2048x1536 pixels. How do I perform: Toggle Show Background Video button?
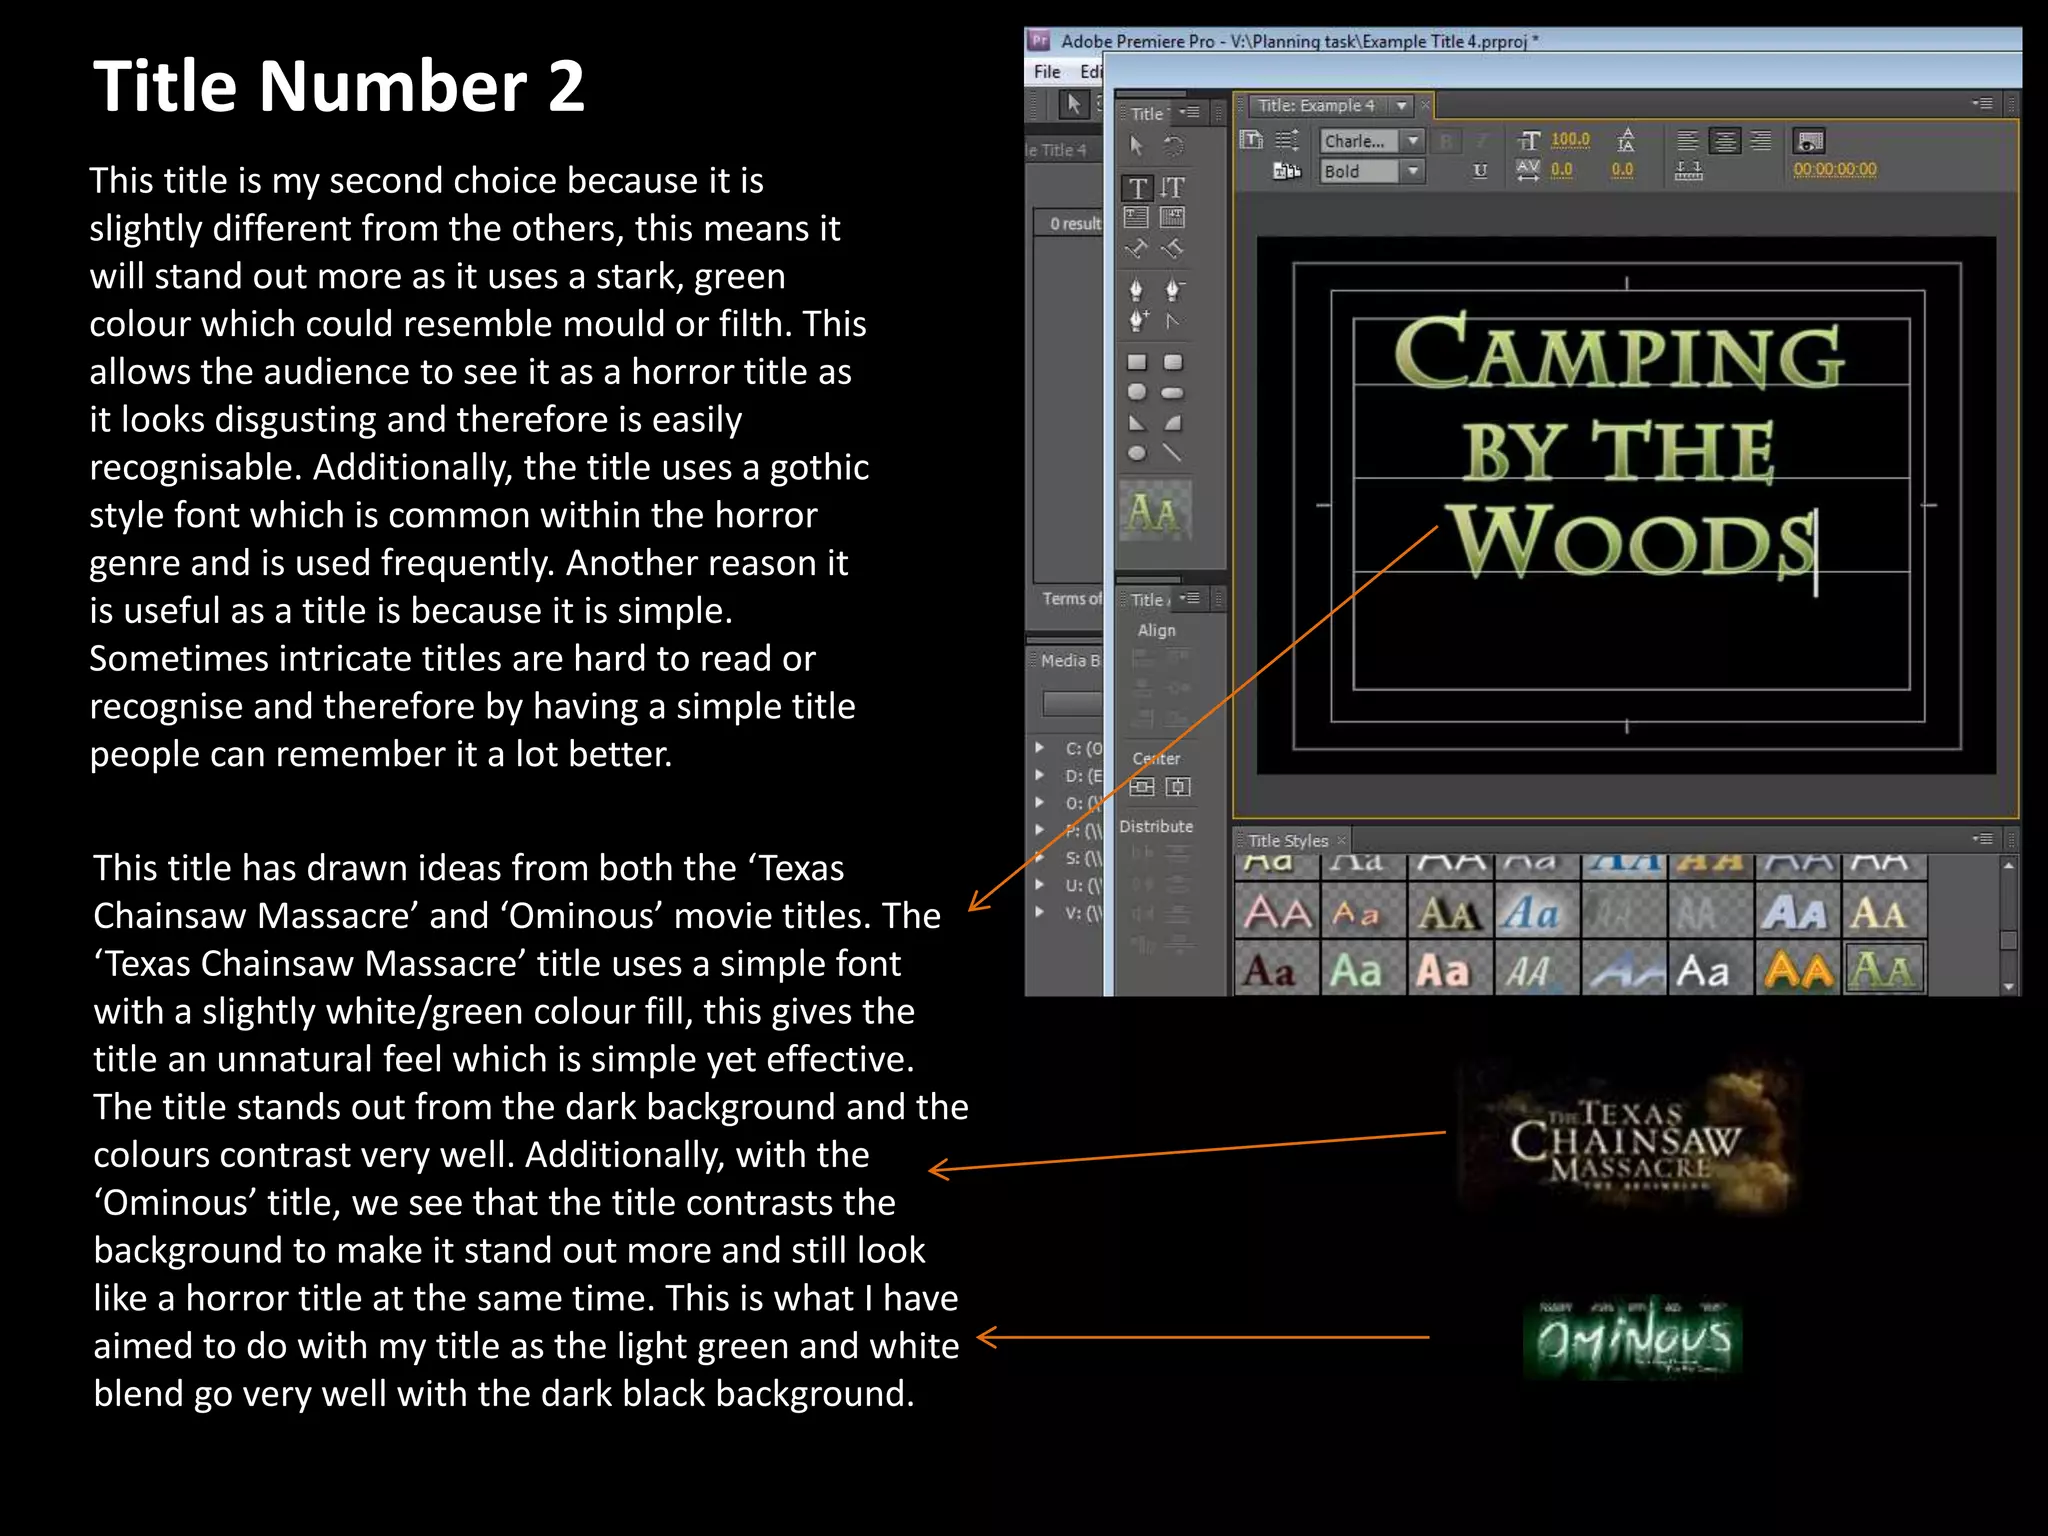click(x=1809, y=141)
